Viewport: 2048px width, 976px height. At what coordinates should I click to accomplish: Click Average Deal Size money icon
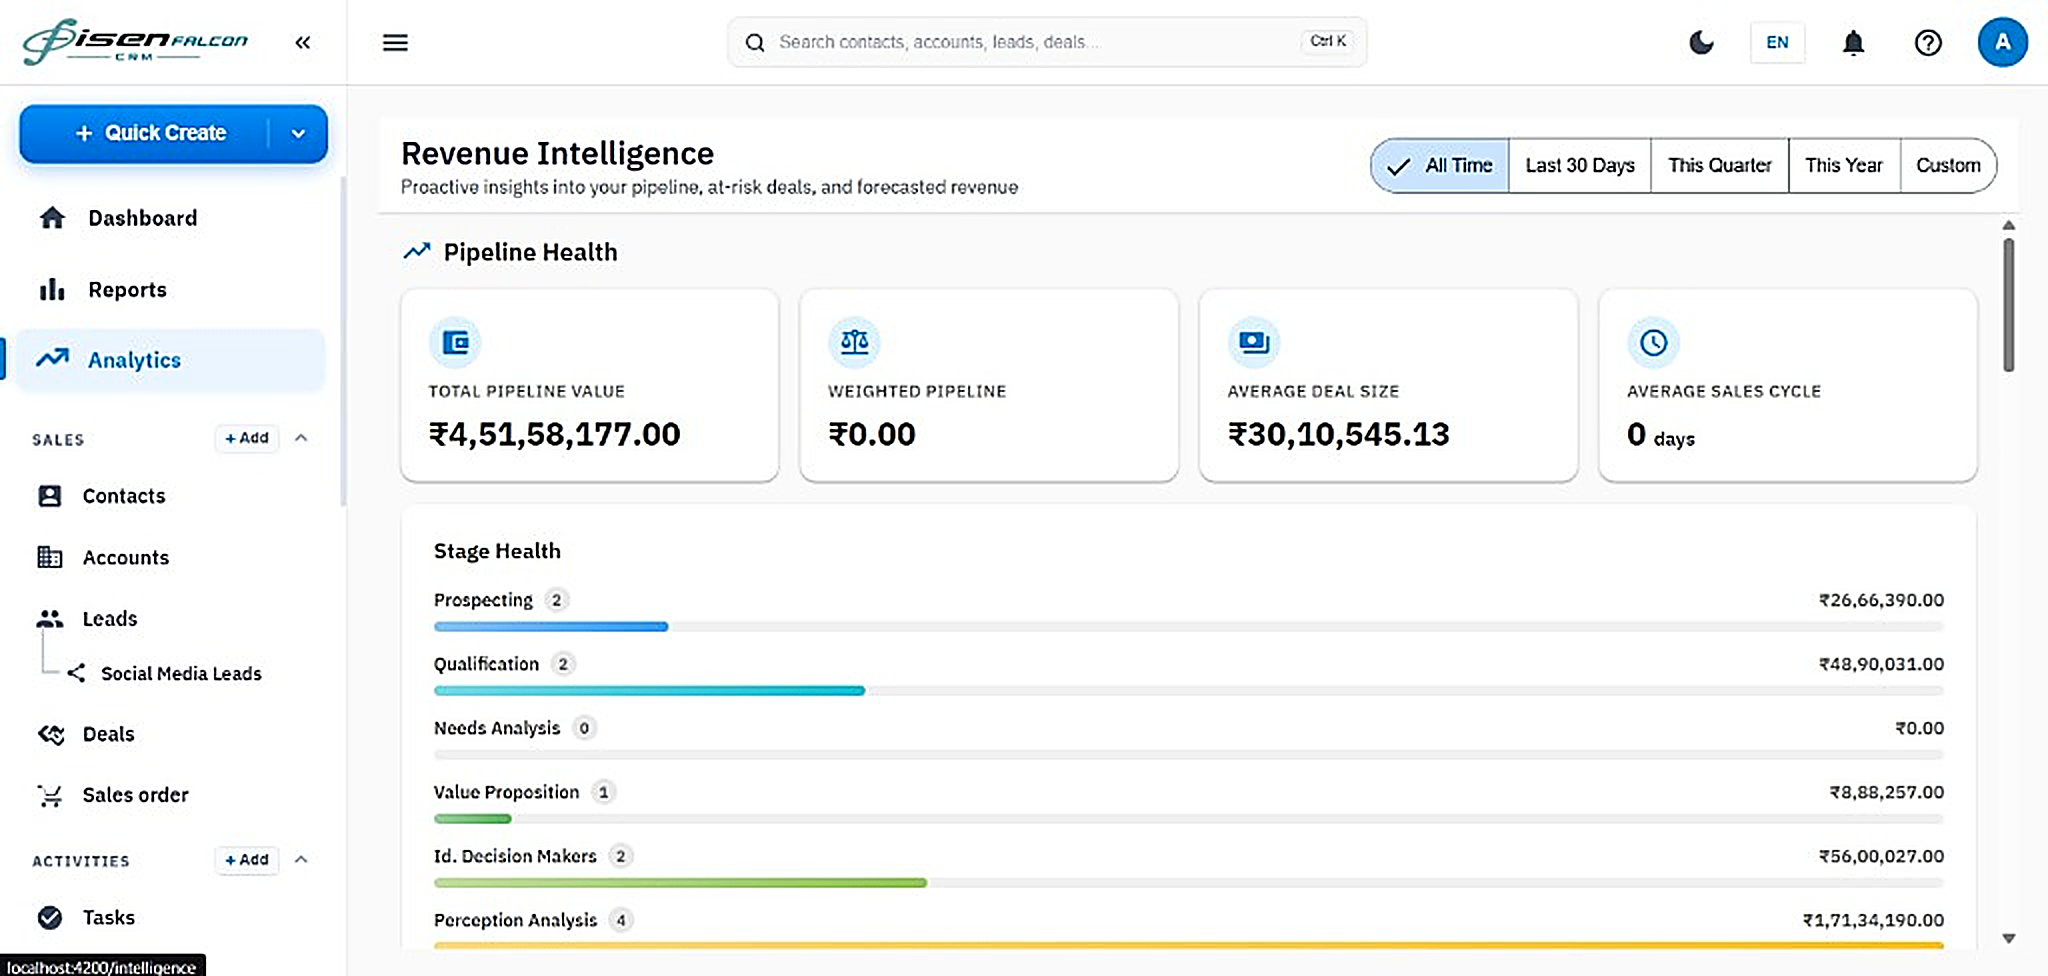(1254, 343)
